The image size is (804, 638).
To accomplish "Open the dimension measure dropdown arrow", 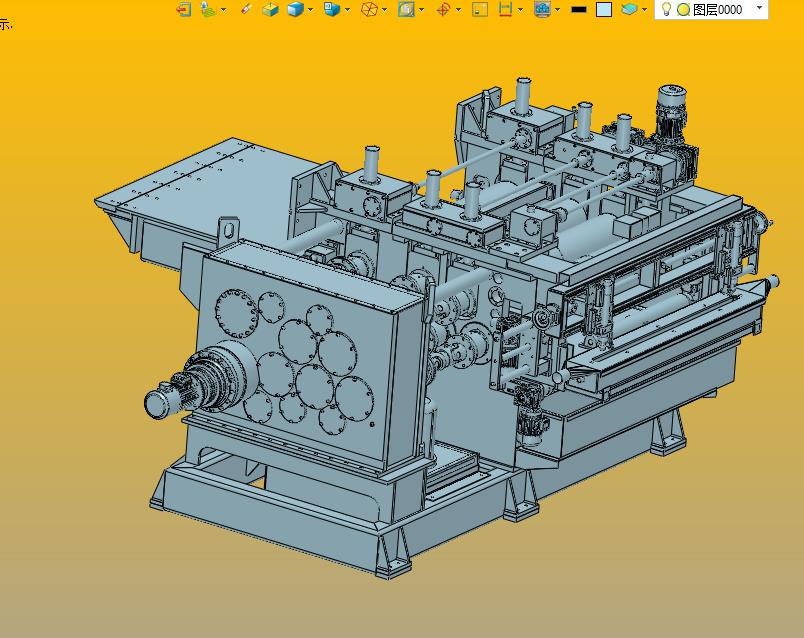I will coord(520,10).
